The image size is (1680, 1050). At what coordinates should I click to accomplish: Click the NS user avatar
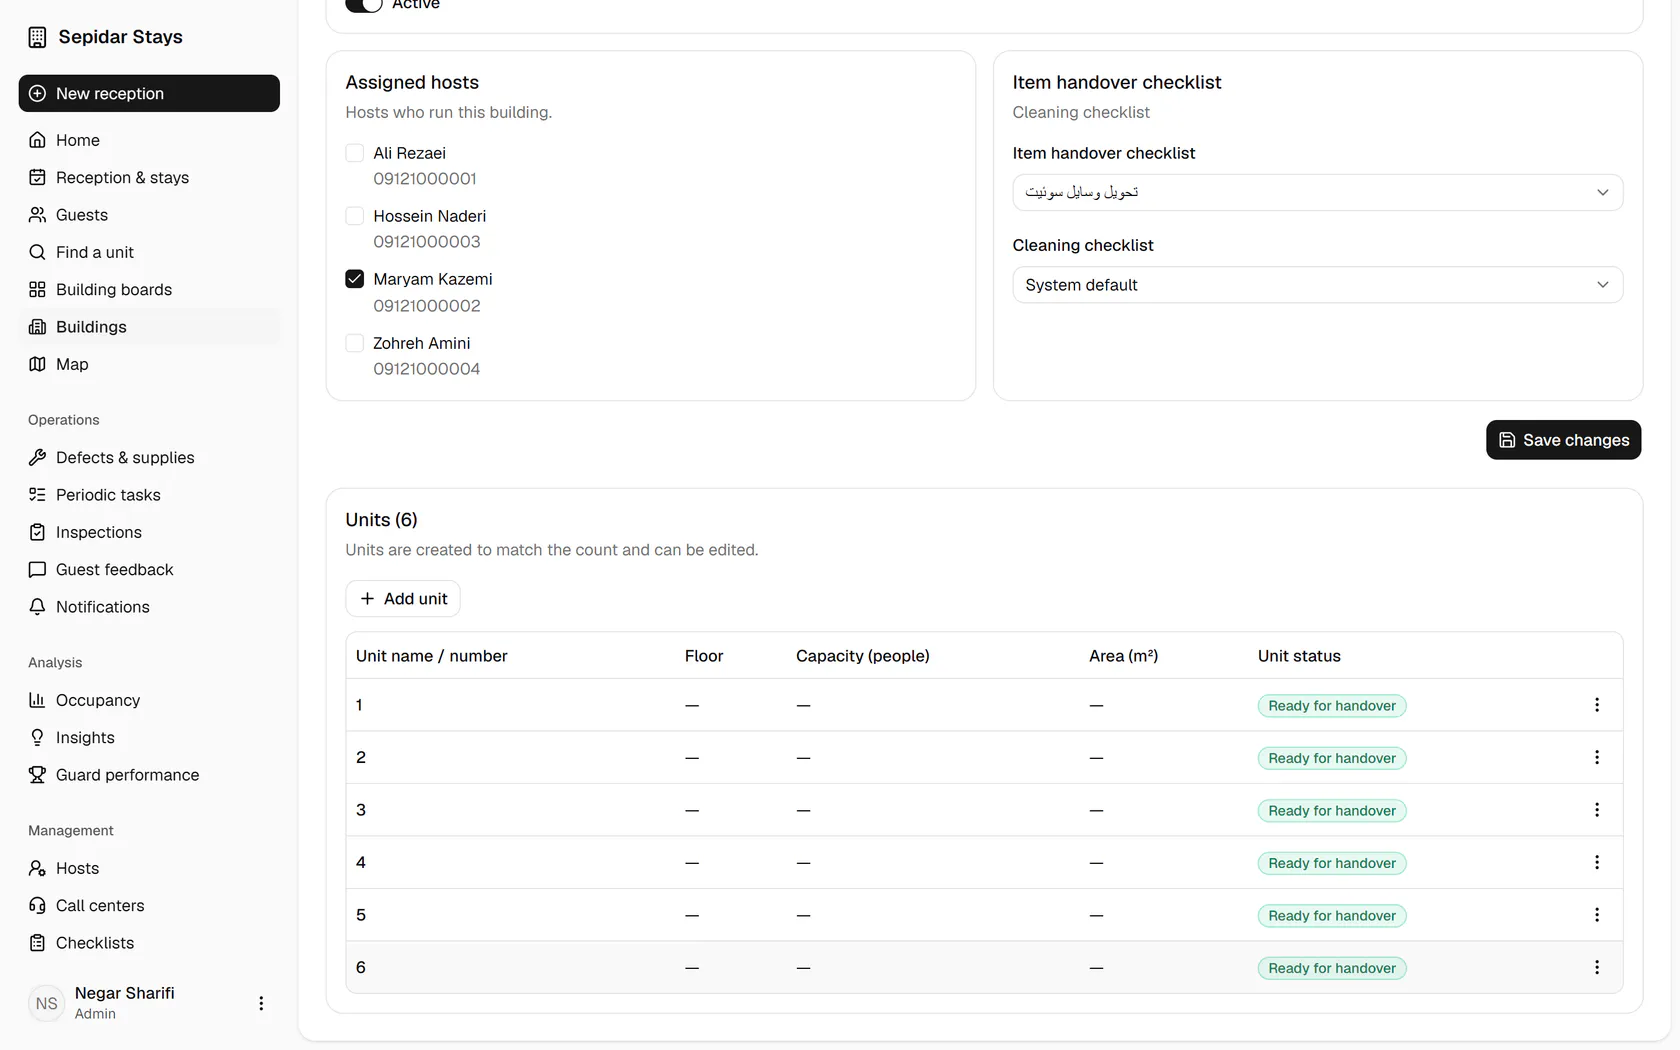tap(47, 1003)
